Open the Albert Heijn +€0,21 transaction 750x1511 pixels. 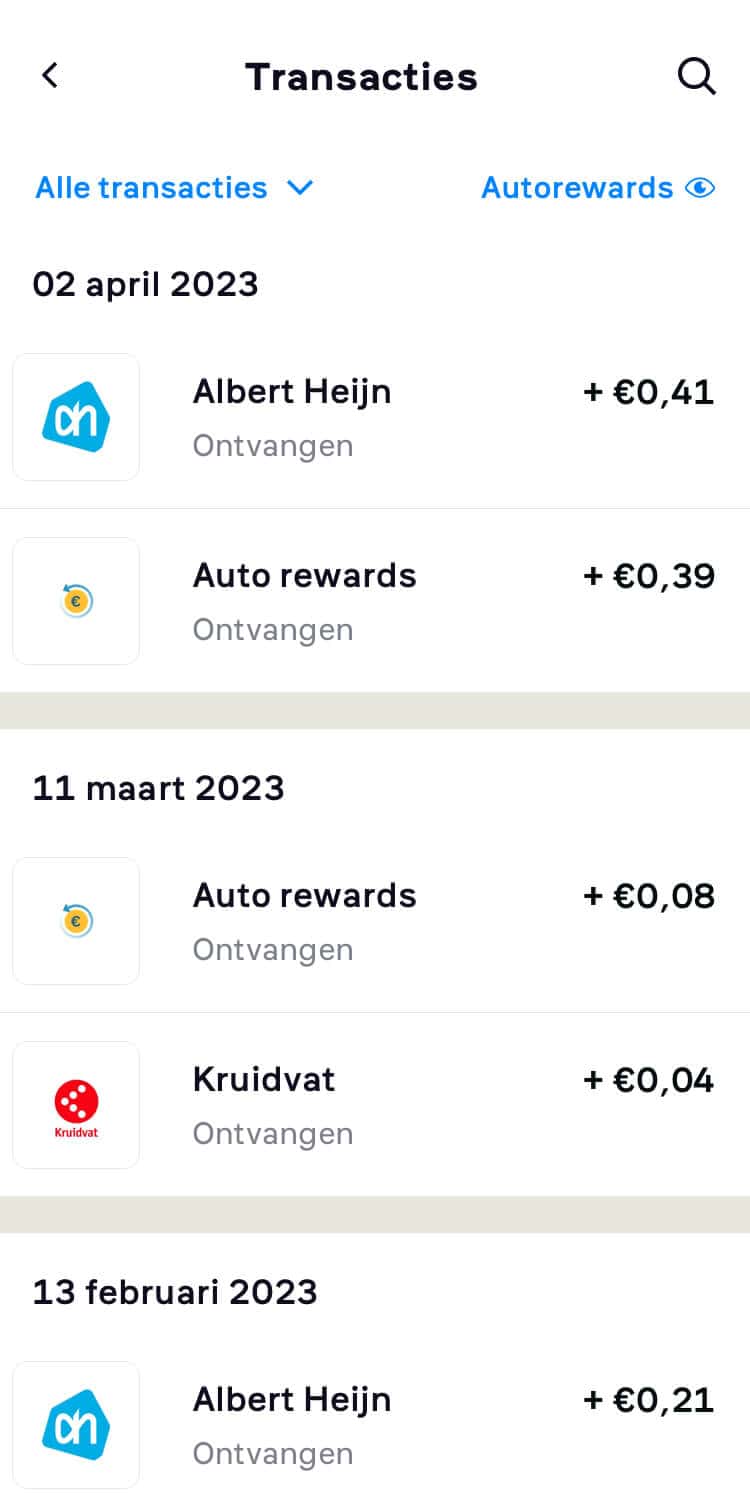375,1425
